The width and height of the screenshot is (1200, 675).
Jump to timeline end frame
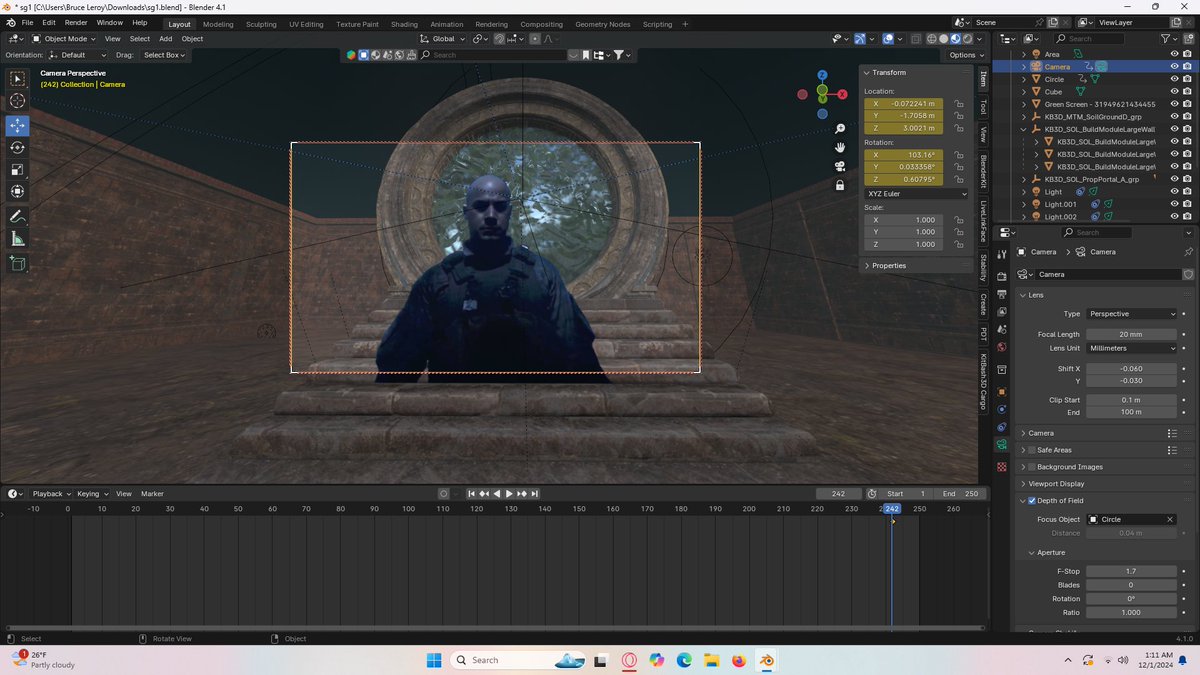[534, 494]
